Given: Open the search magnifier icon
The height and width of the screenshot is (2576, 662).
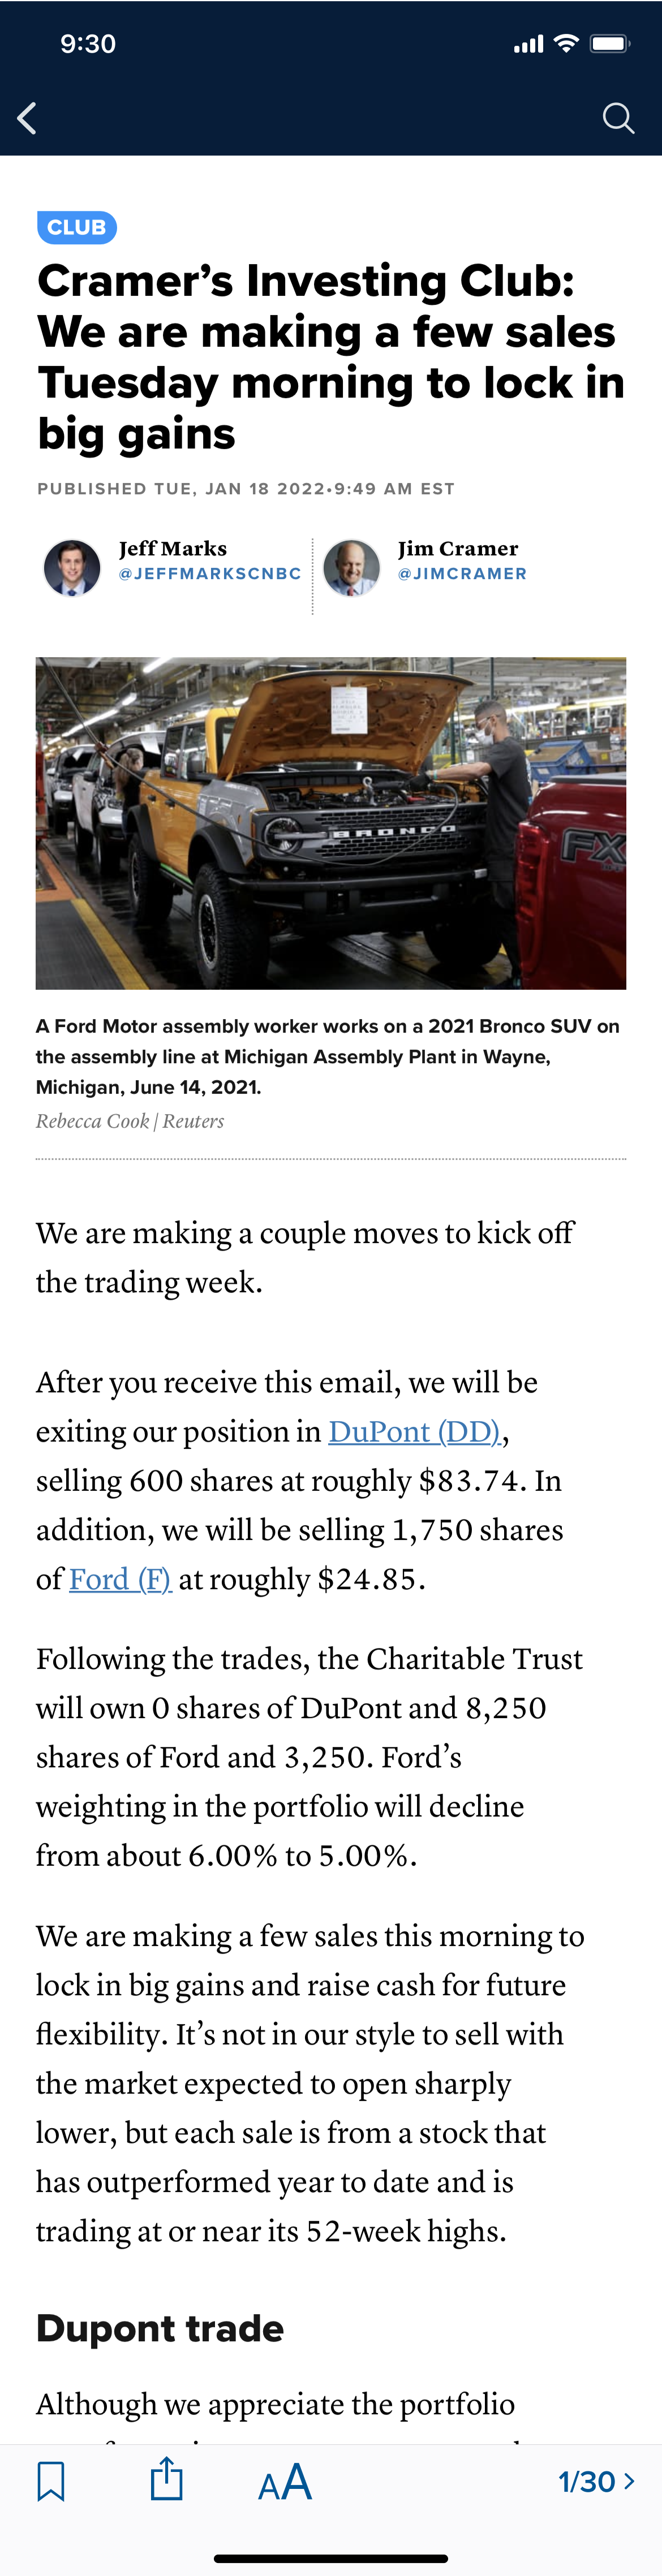Looking at the screenshot, I should [x=618, y=118].
